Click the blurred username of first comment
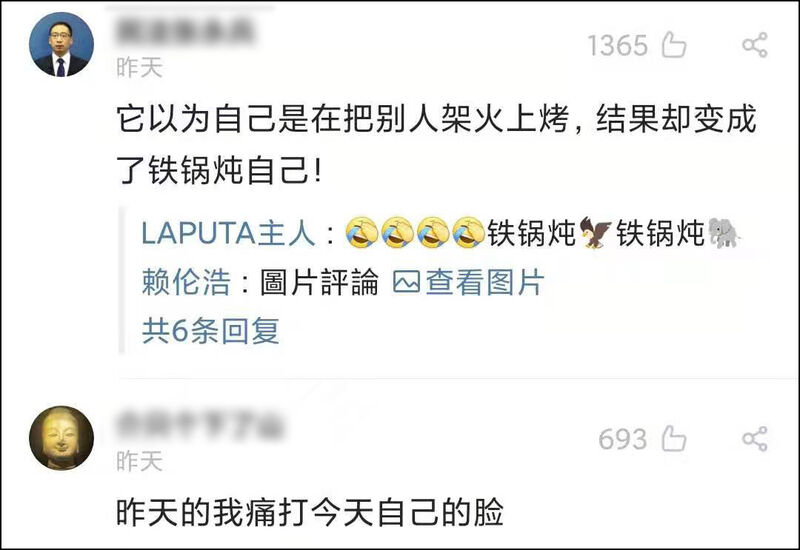 pyautogui.click(x=185, y=31)
